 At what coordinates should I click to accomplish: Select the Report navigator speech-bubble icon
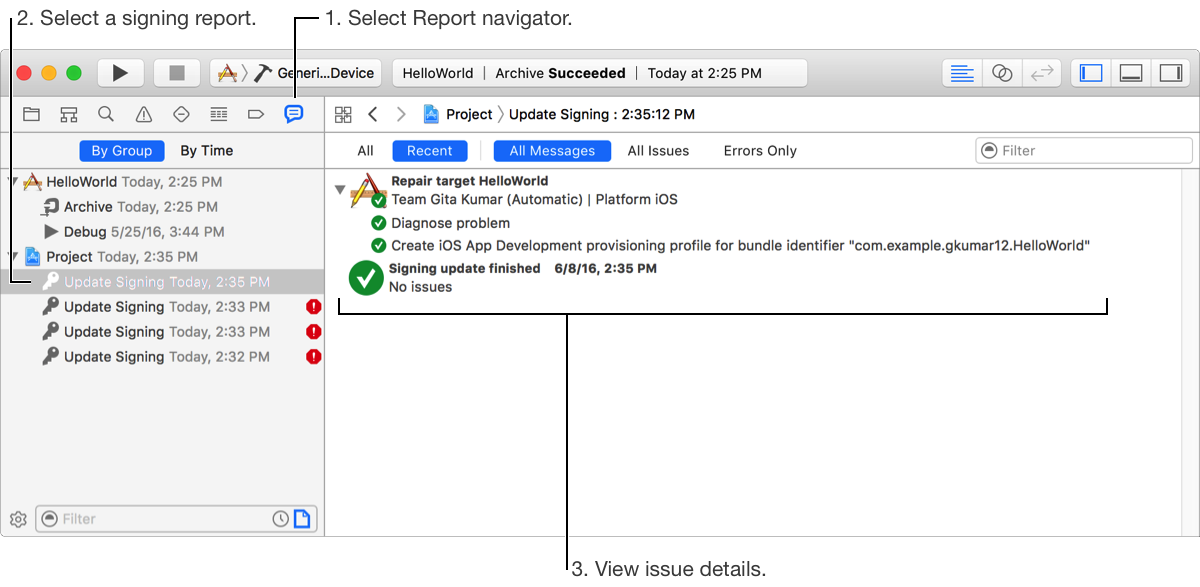pos(293,114)
